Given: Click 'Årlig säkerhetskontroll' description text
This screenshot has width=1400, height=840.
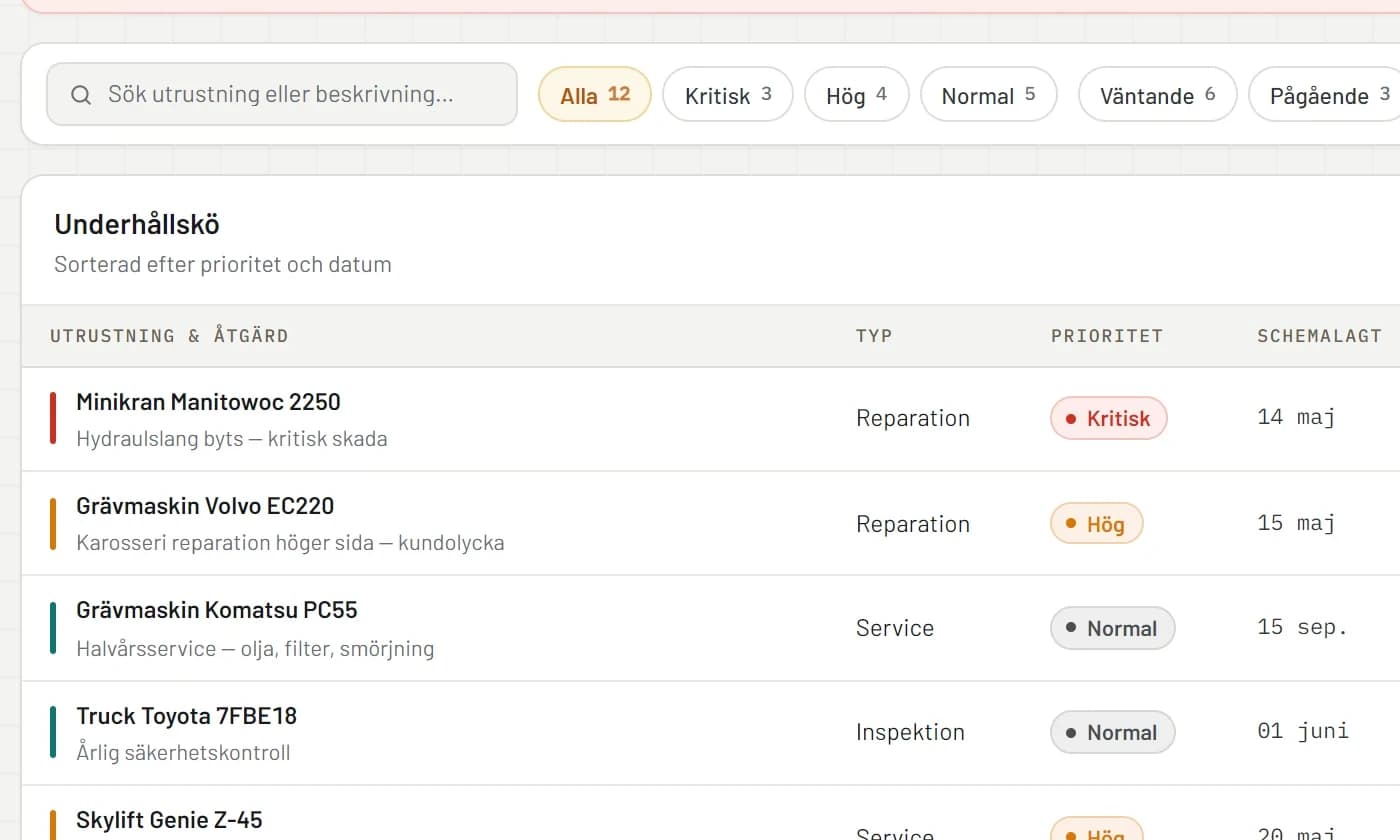Looking at the screenshot, I should [183, 753].
